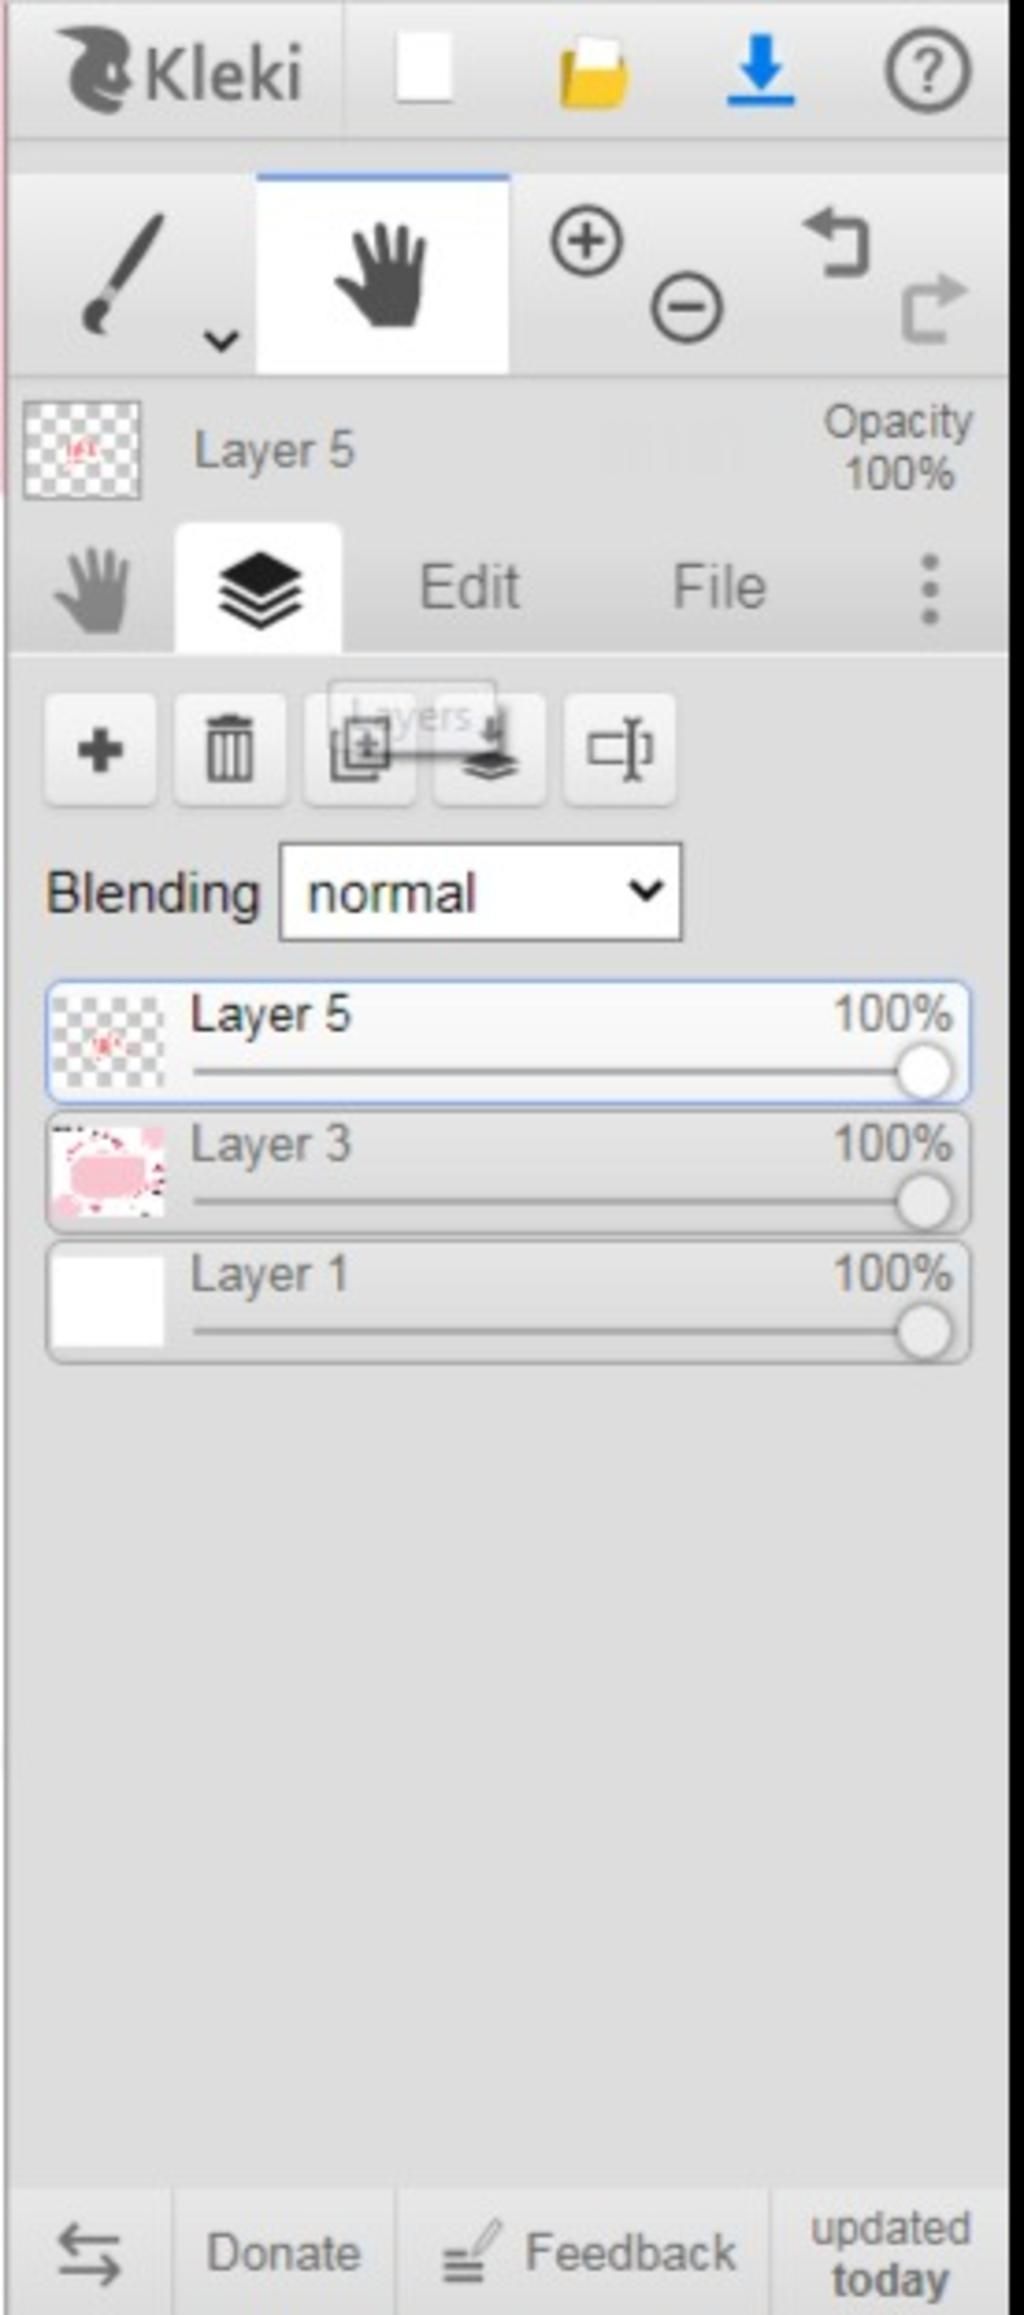1024x2315 pixels.
Task: Add a new layer
Action: tap(100, 749)
